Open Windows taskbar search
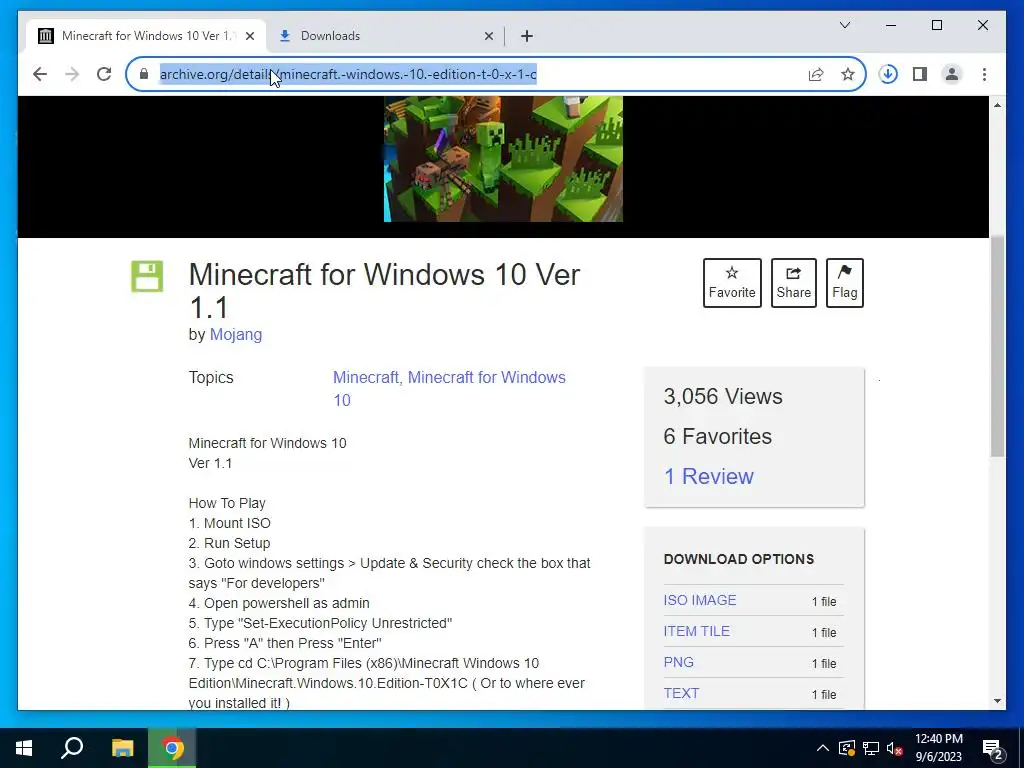Viewport: 1024px width, 768px height. [x=72, y=748]
